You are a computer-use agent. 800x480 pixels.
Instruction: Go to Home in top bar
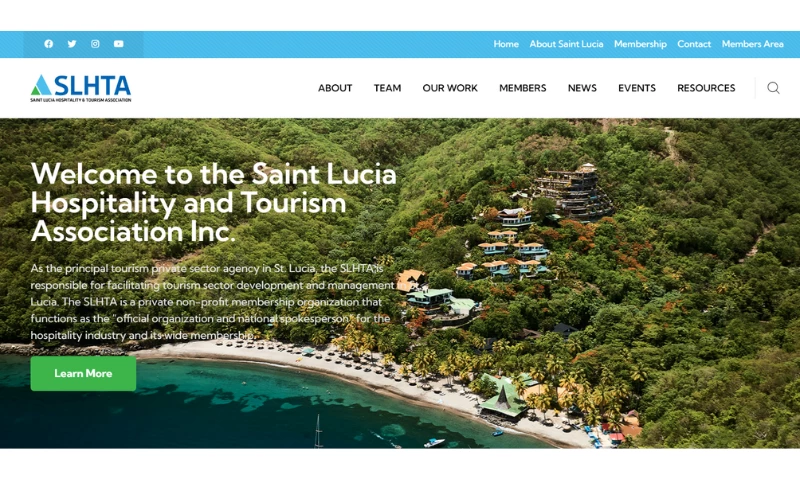click(506, 44)
